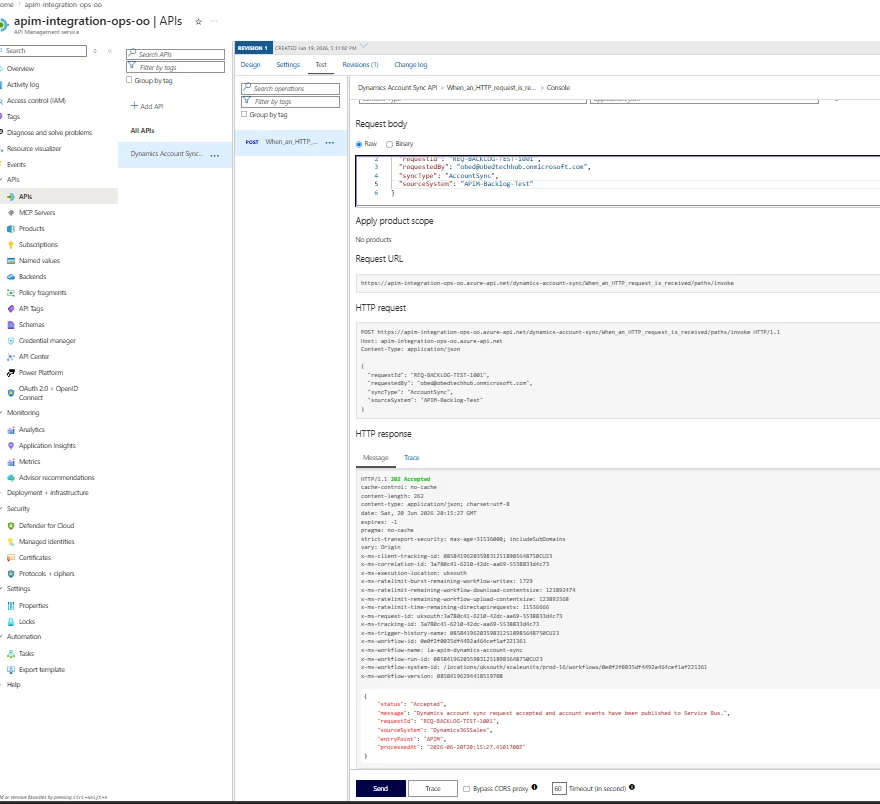Open the Change log tab
Screen dimensions: 880x804
(x=410, y=65)
